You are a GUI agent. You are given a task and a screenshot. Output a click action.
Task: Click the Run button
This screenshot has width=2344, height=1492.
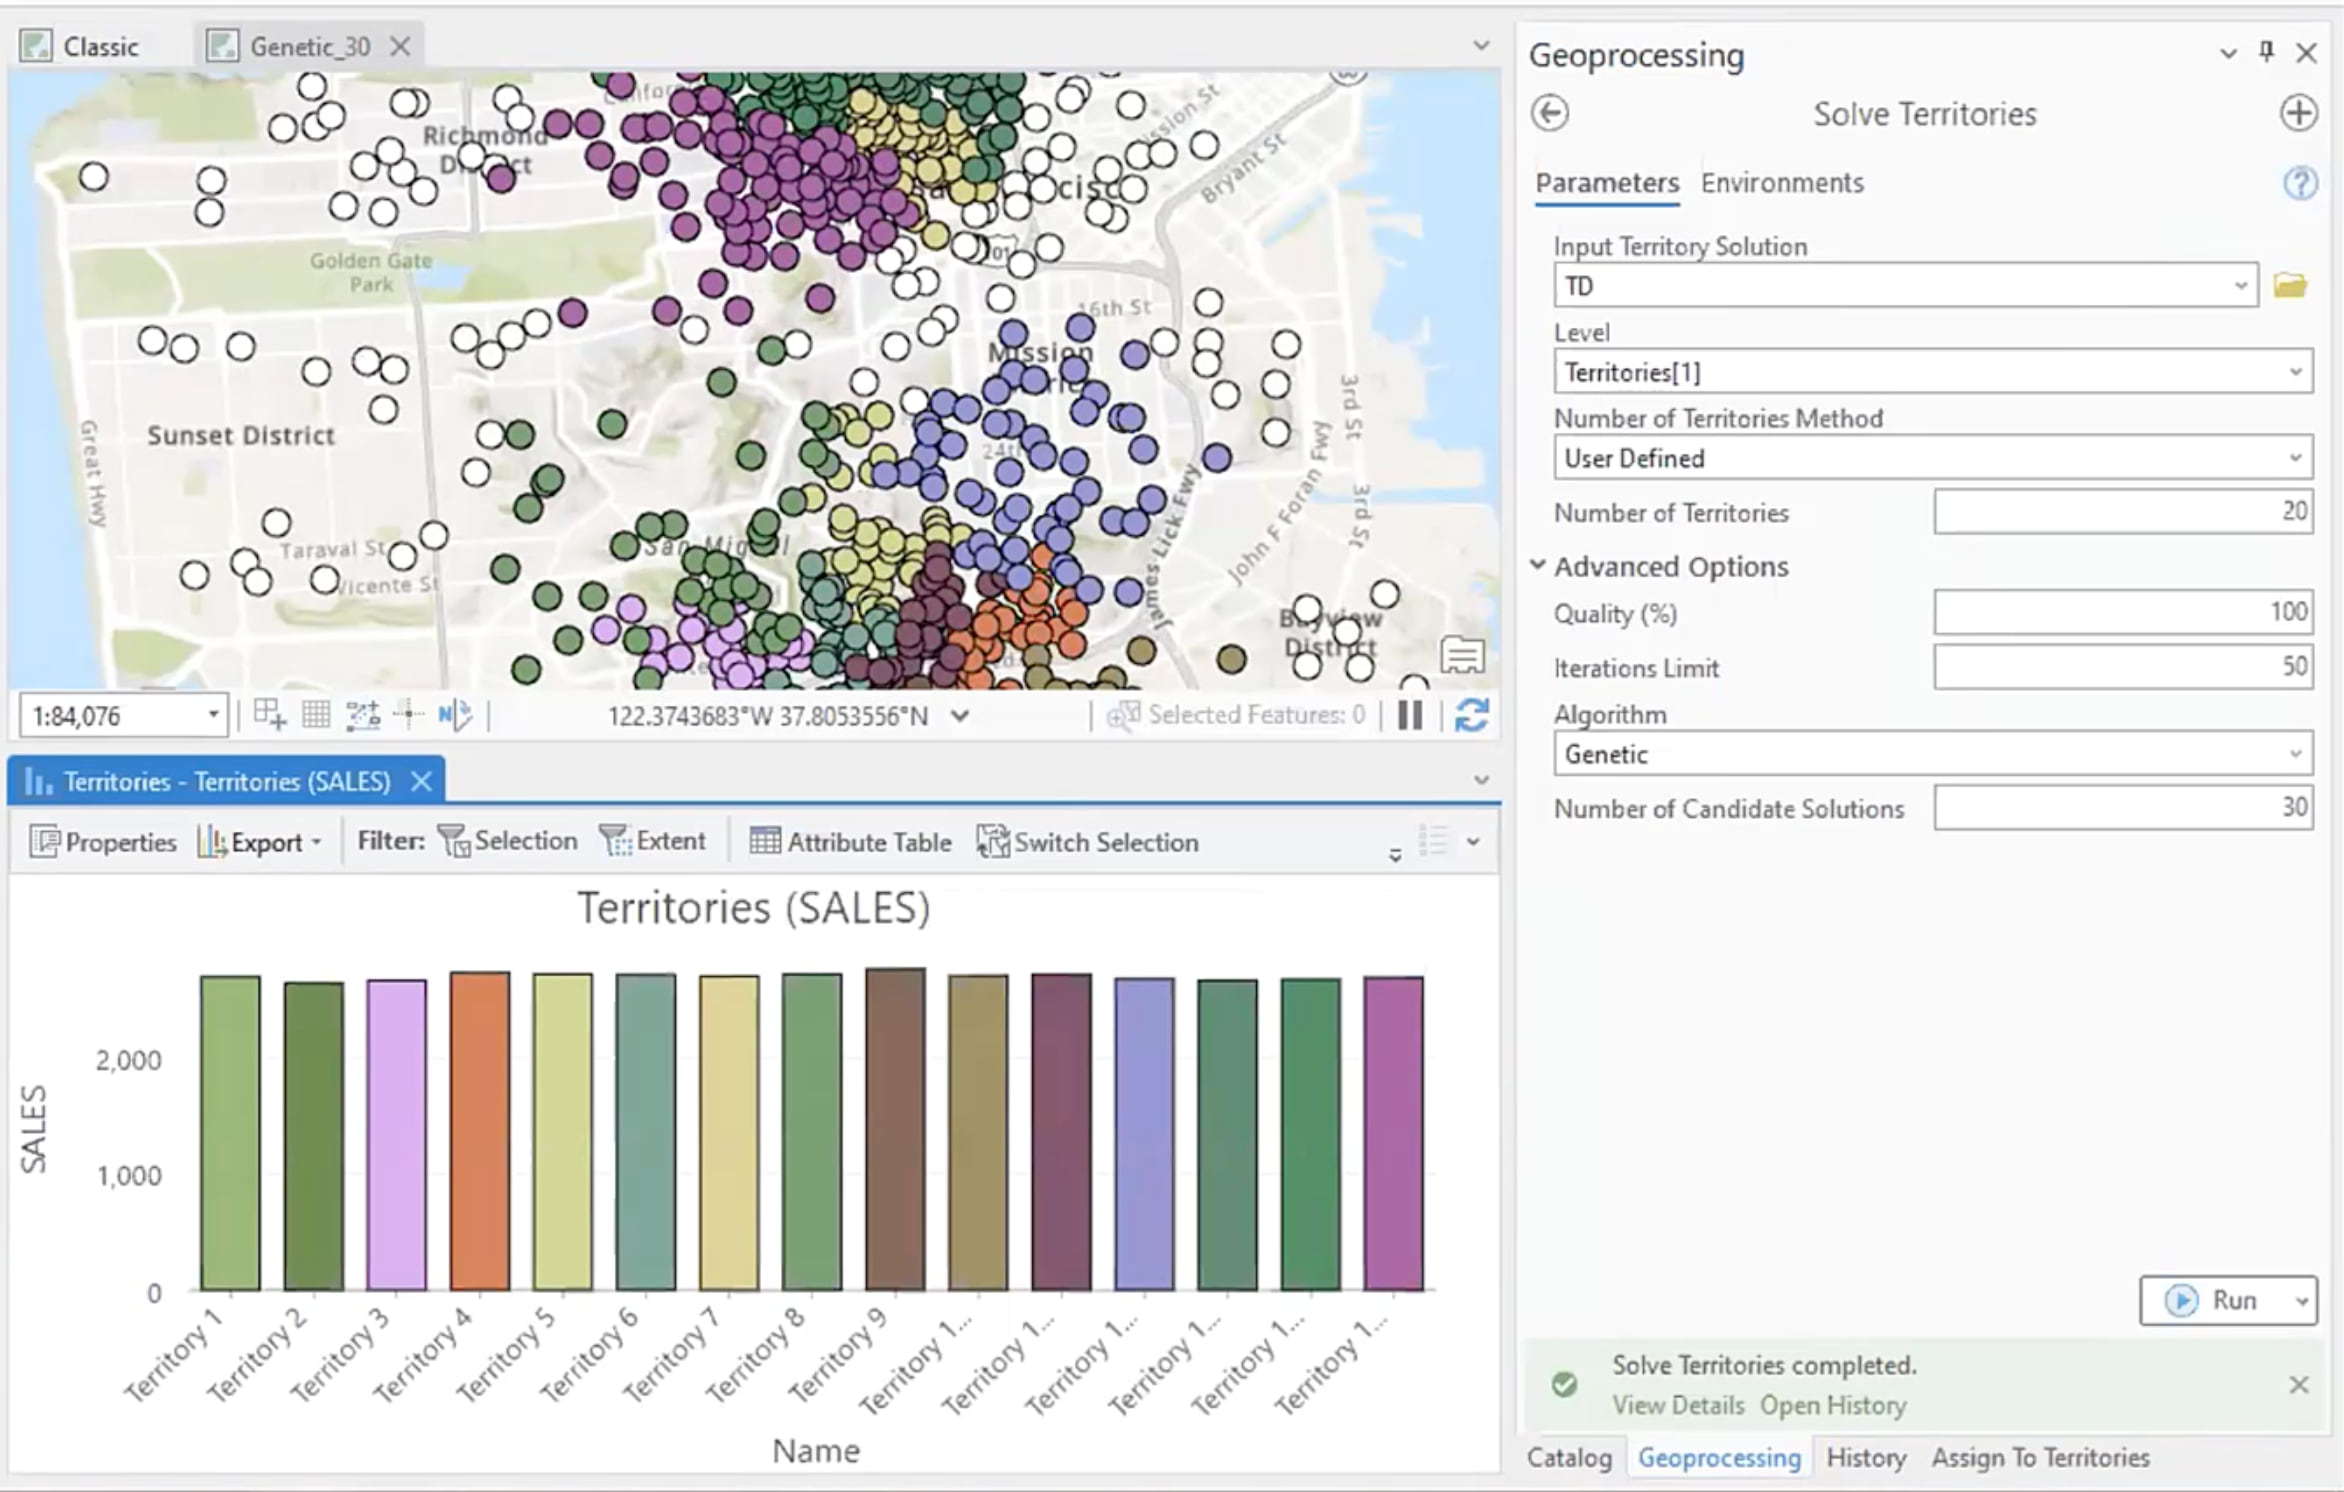tap(2215, 1300)
